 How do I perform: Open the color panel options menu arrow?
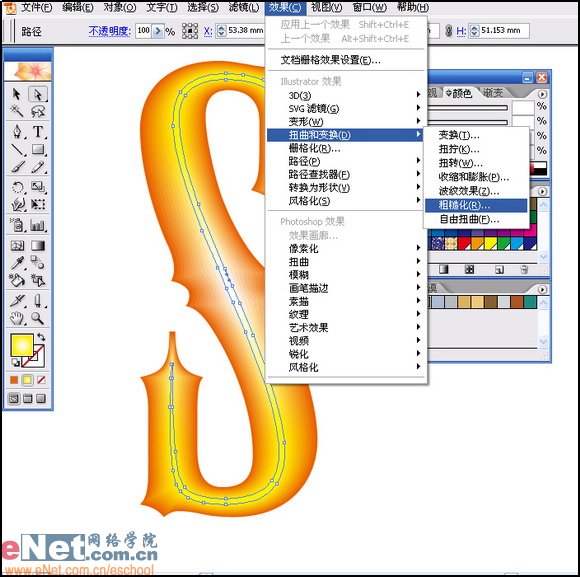click(x=542, y=94)
